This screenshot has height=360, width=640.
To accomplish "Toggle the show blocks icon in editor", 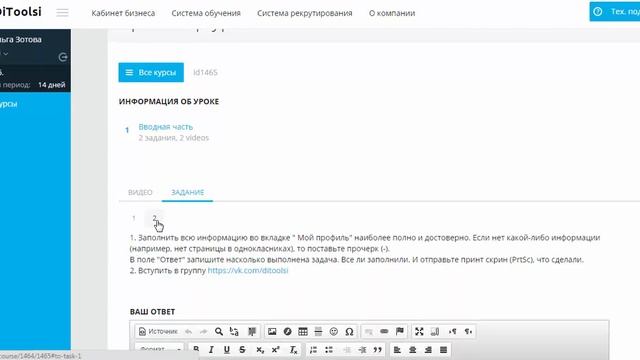I will point(435,331).
